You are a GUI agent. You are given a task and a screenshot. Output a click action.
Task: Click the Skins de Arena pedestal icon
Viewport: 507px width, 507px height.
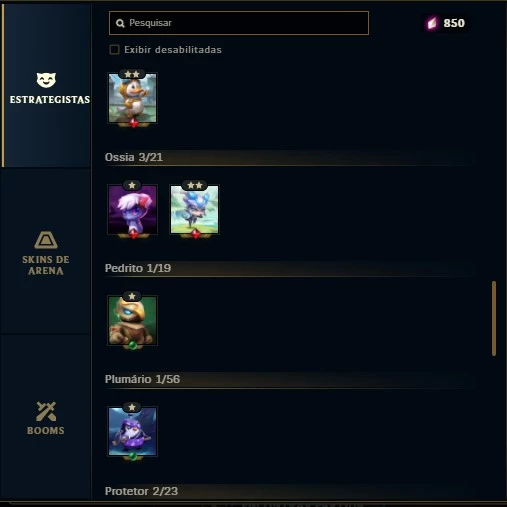[46, 240]
